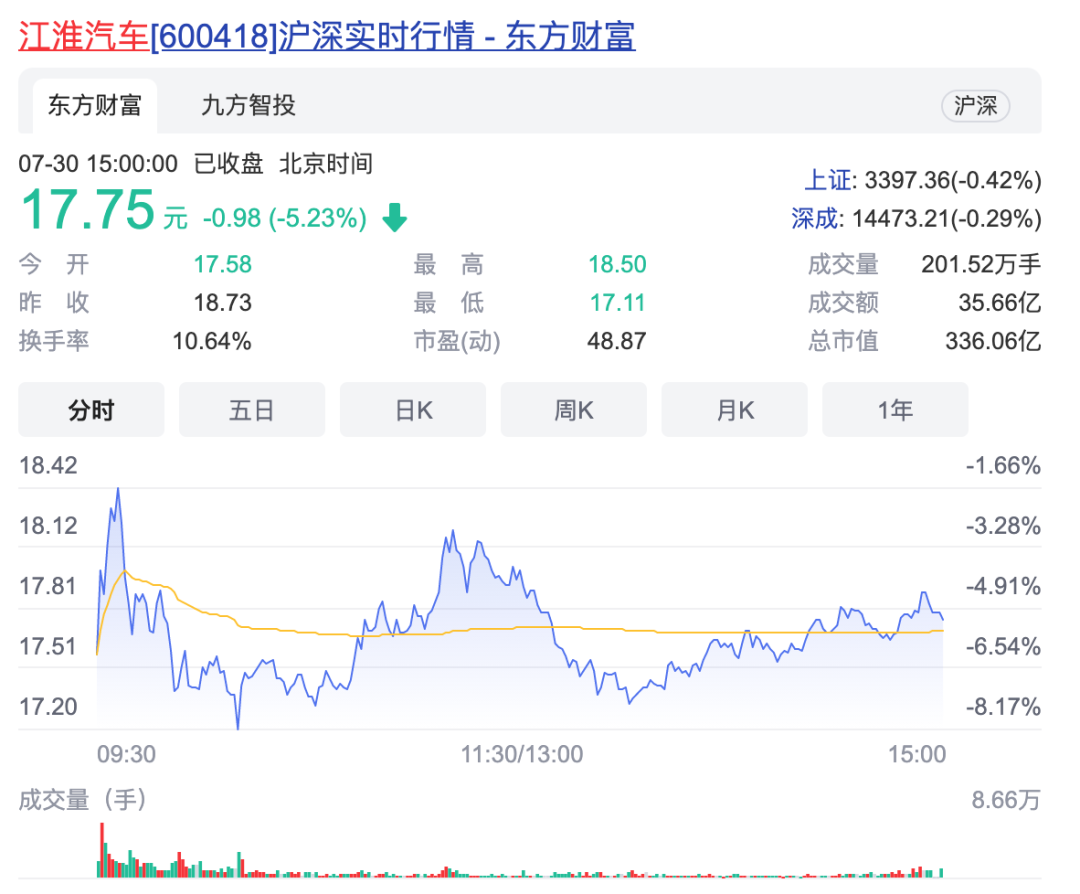1080x894 pixels.
Task: Click the tallest red volume bar at open
Action: coord(102,849)
